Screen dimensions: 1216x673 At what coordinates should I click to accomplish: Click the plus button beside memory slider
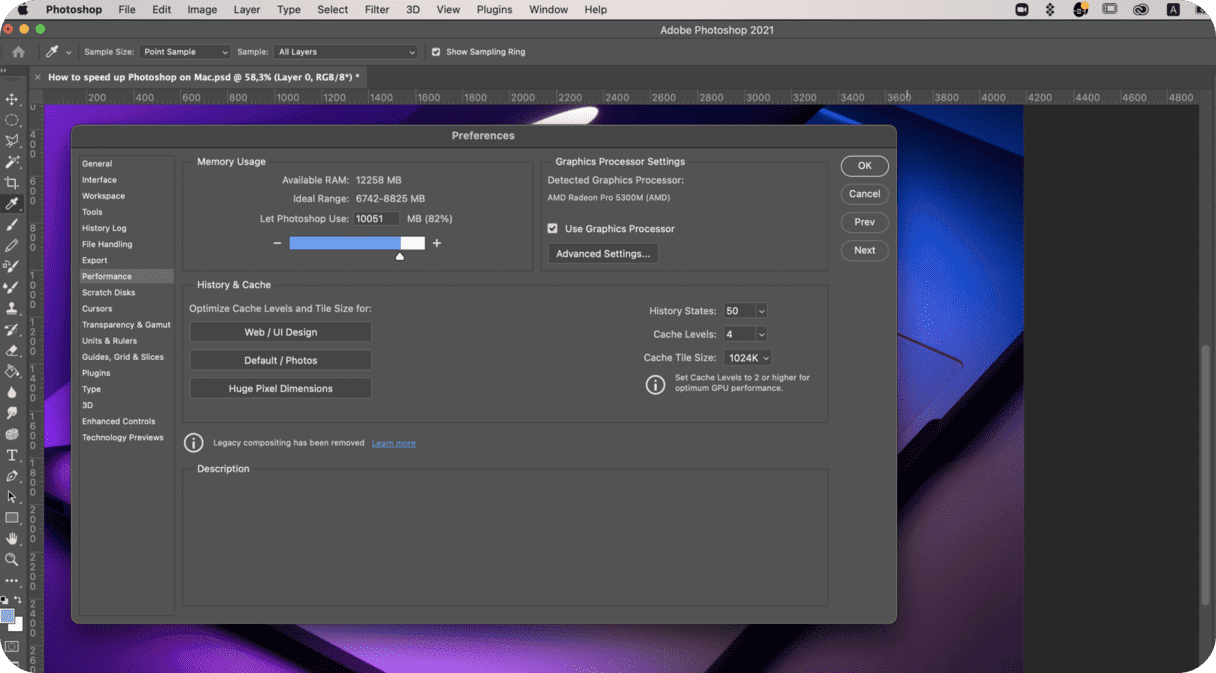tap(437, 243)
